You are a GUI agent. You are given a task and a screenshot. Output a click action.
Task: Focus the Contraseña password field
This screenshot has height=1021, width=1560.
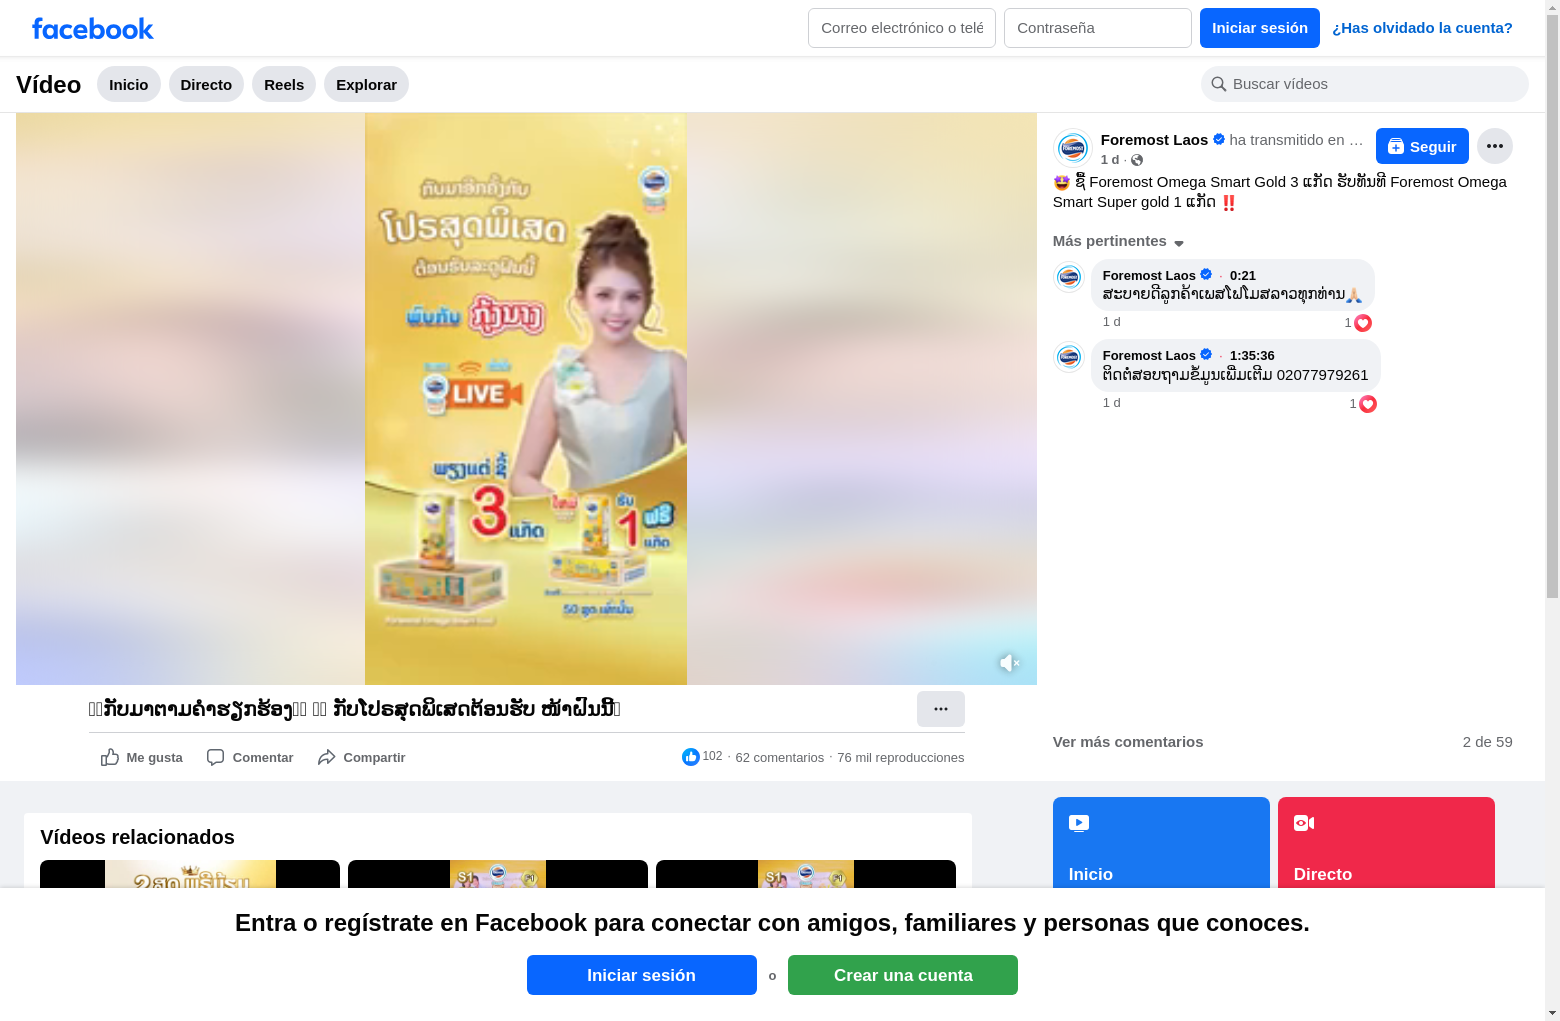(x=1098, y=28)
